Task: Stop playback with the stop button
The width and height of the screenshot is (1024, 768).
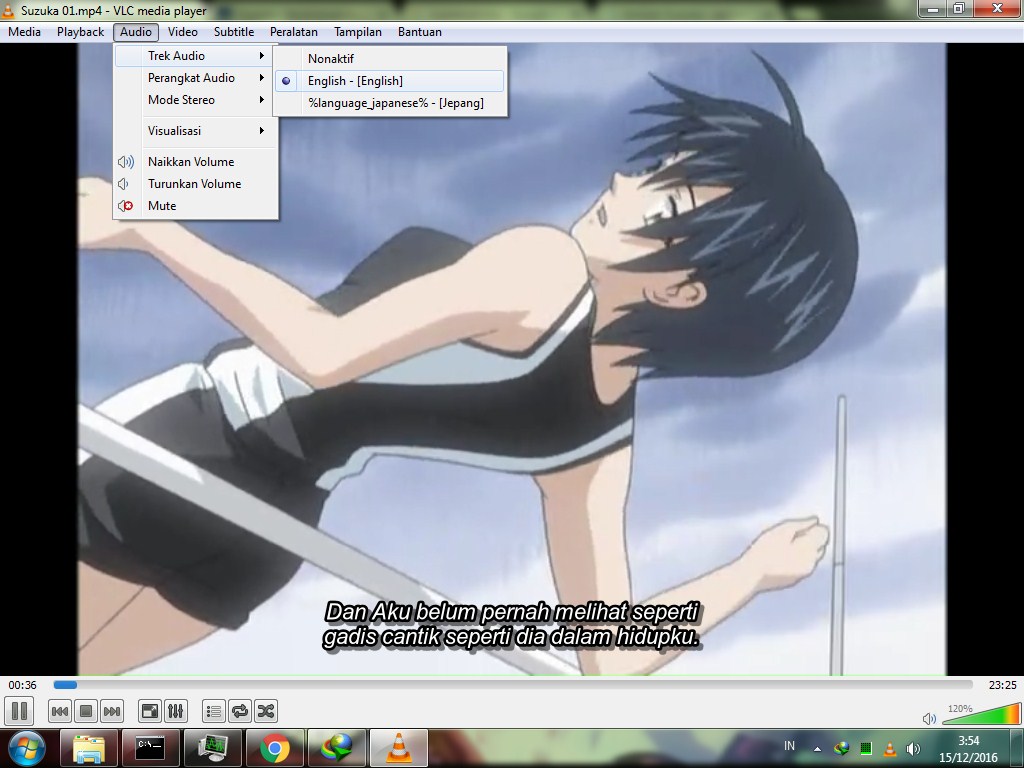Action: tap(86, 711)
